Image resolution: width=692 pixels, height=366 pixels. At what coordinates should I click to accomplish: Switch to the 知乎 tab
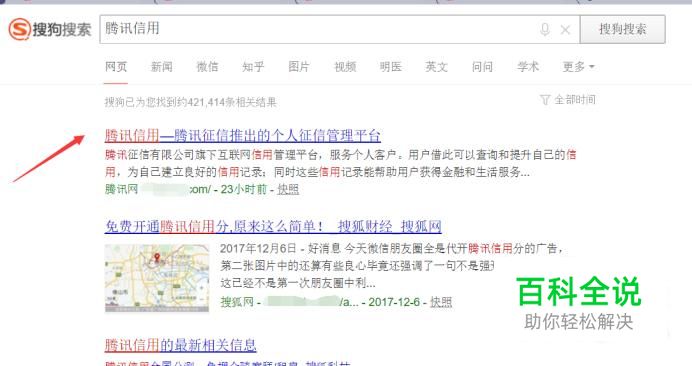253,67
